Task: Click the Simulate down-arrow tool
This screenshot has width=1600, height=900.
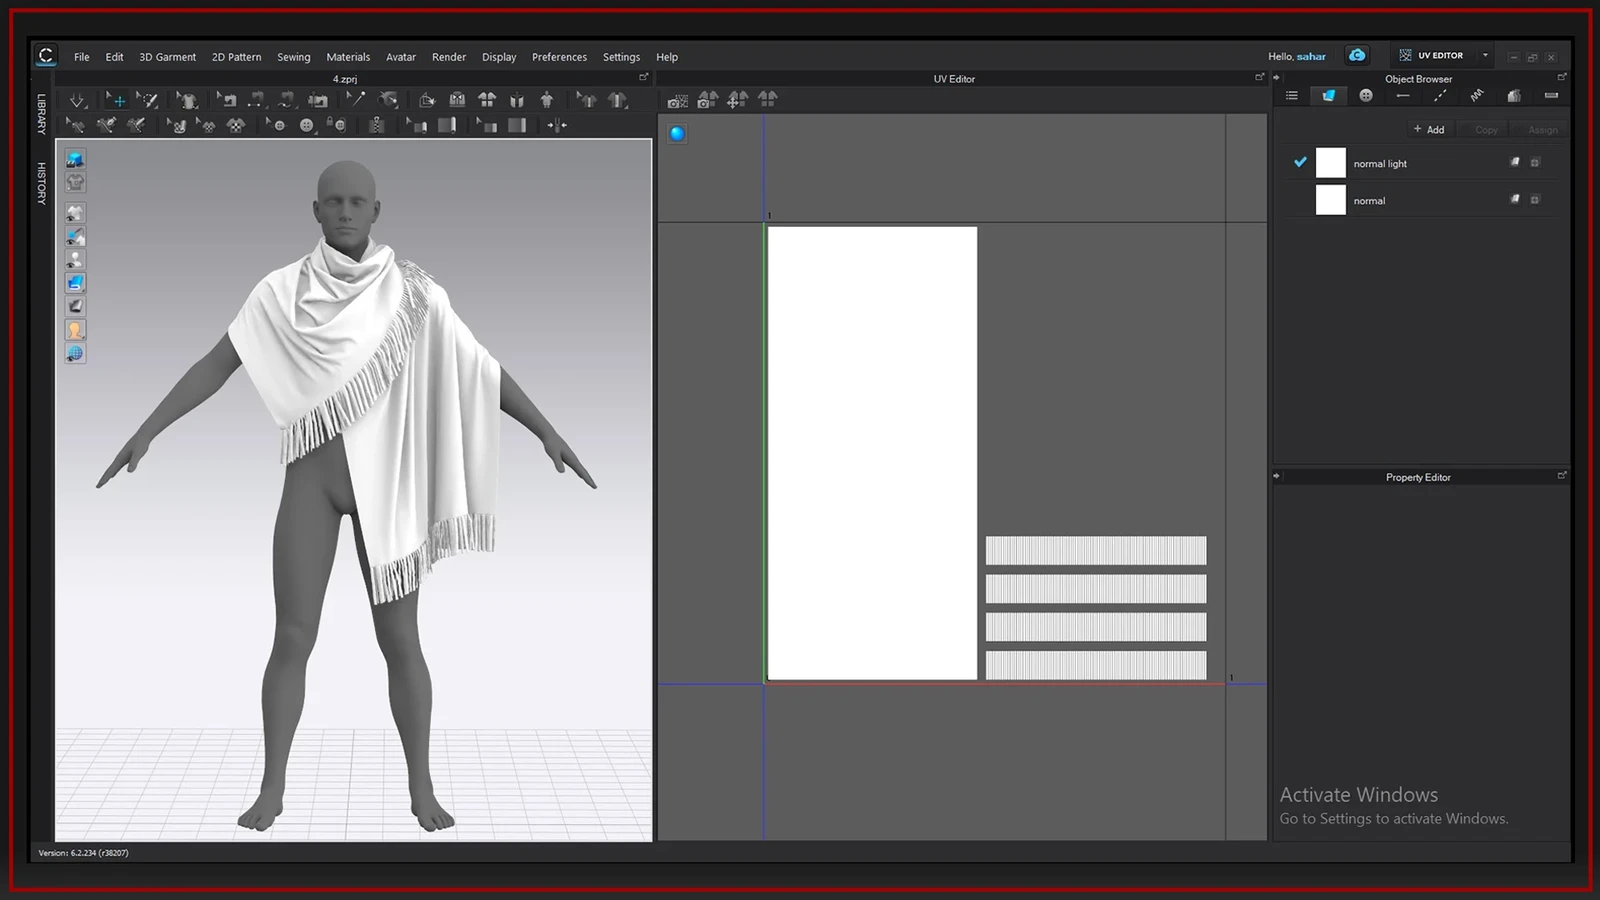Action: coord(77,100)
